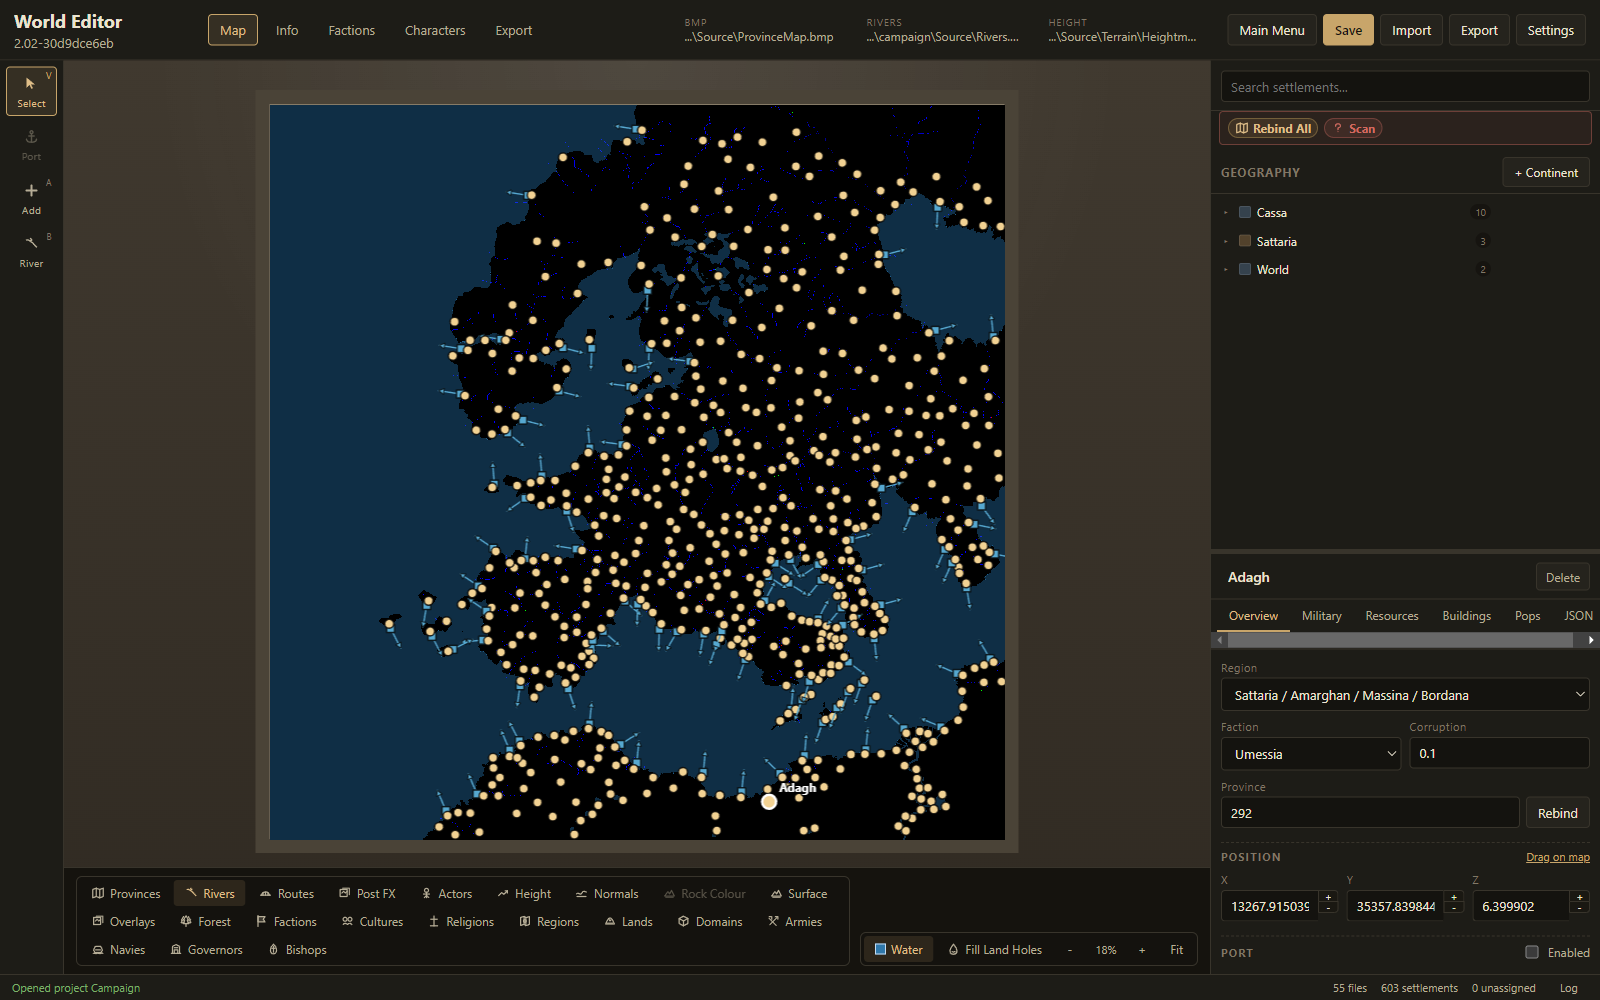Tick the Port Enabled checkbox

[x=1532, y=952]
